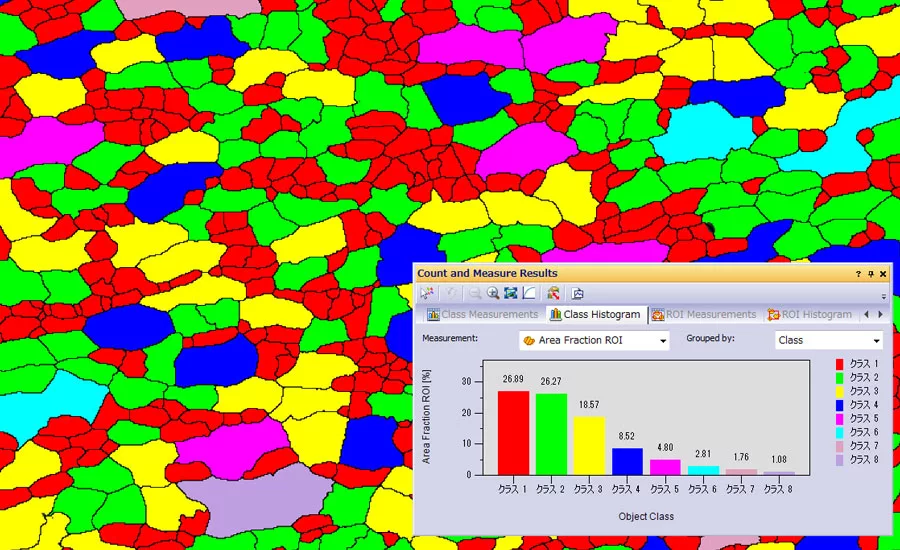Open the ROI Measurements tab

click(x=704, y=314)
